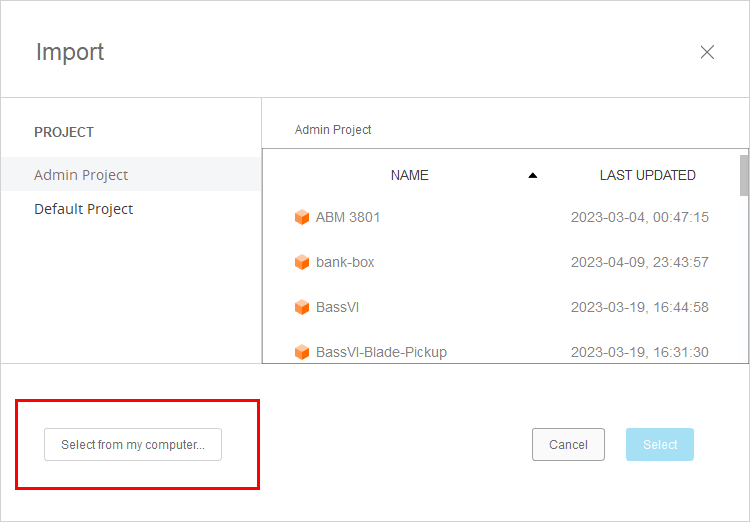Click the 2023-04-09, 23:43:57 timestamp
Screen dimensions: 750x522
(639, 262)
